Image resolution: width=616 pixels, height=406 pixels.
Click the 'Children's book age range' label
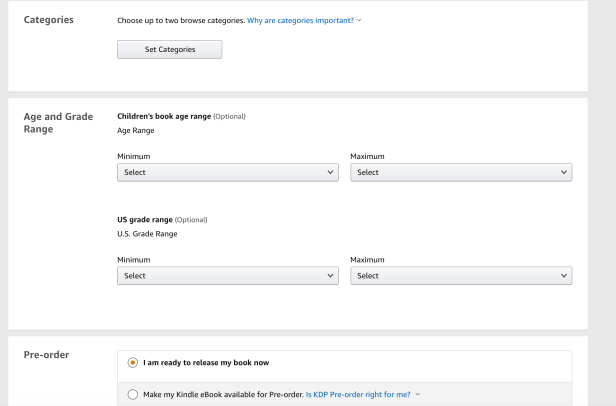tap(164, 116)
